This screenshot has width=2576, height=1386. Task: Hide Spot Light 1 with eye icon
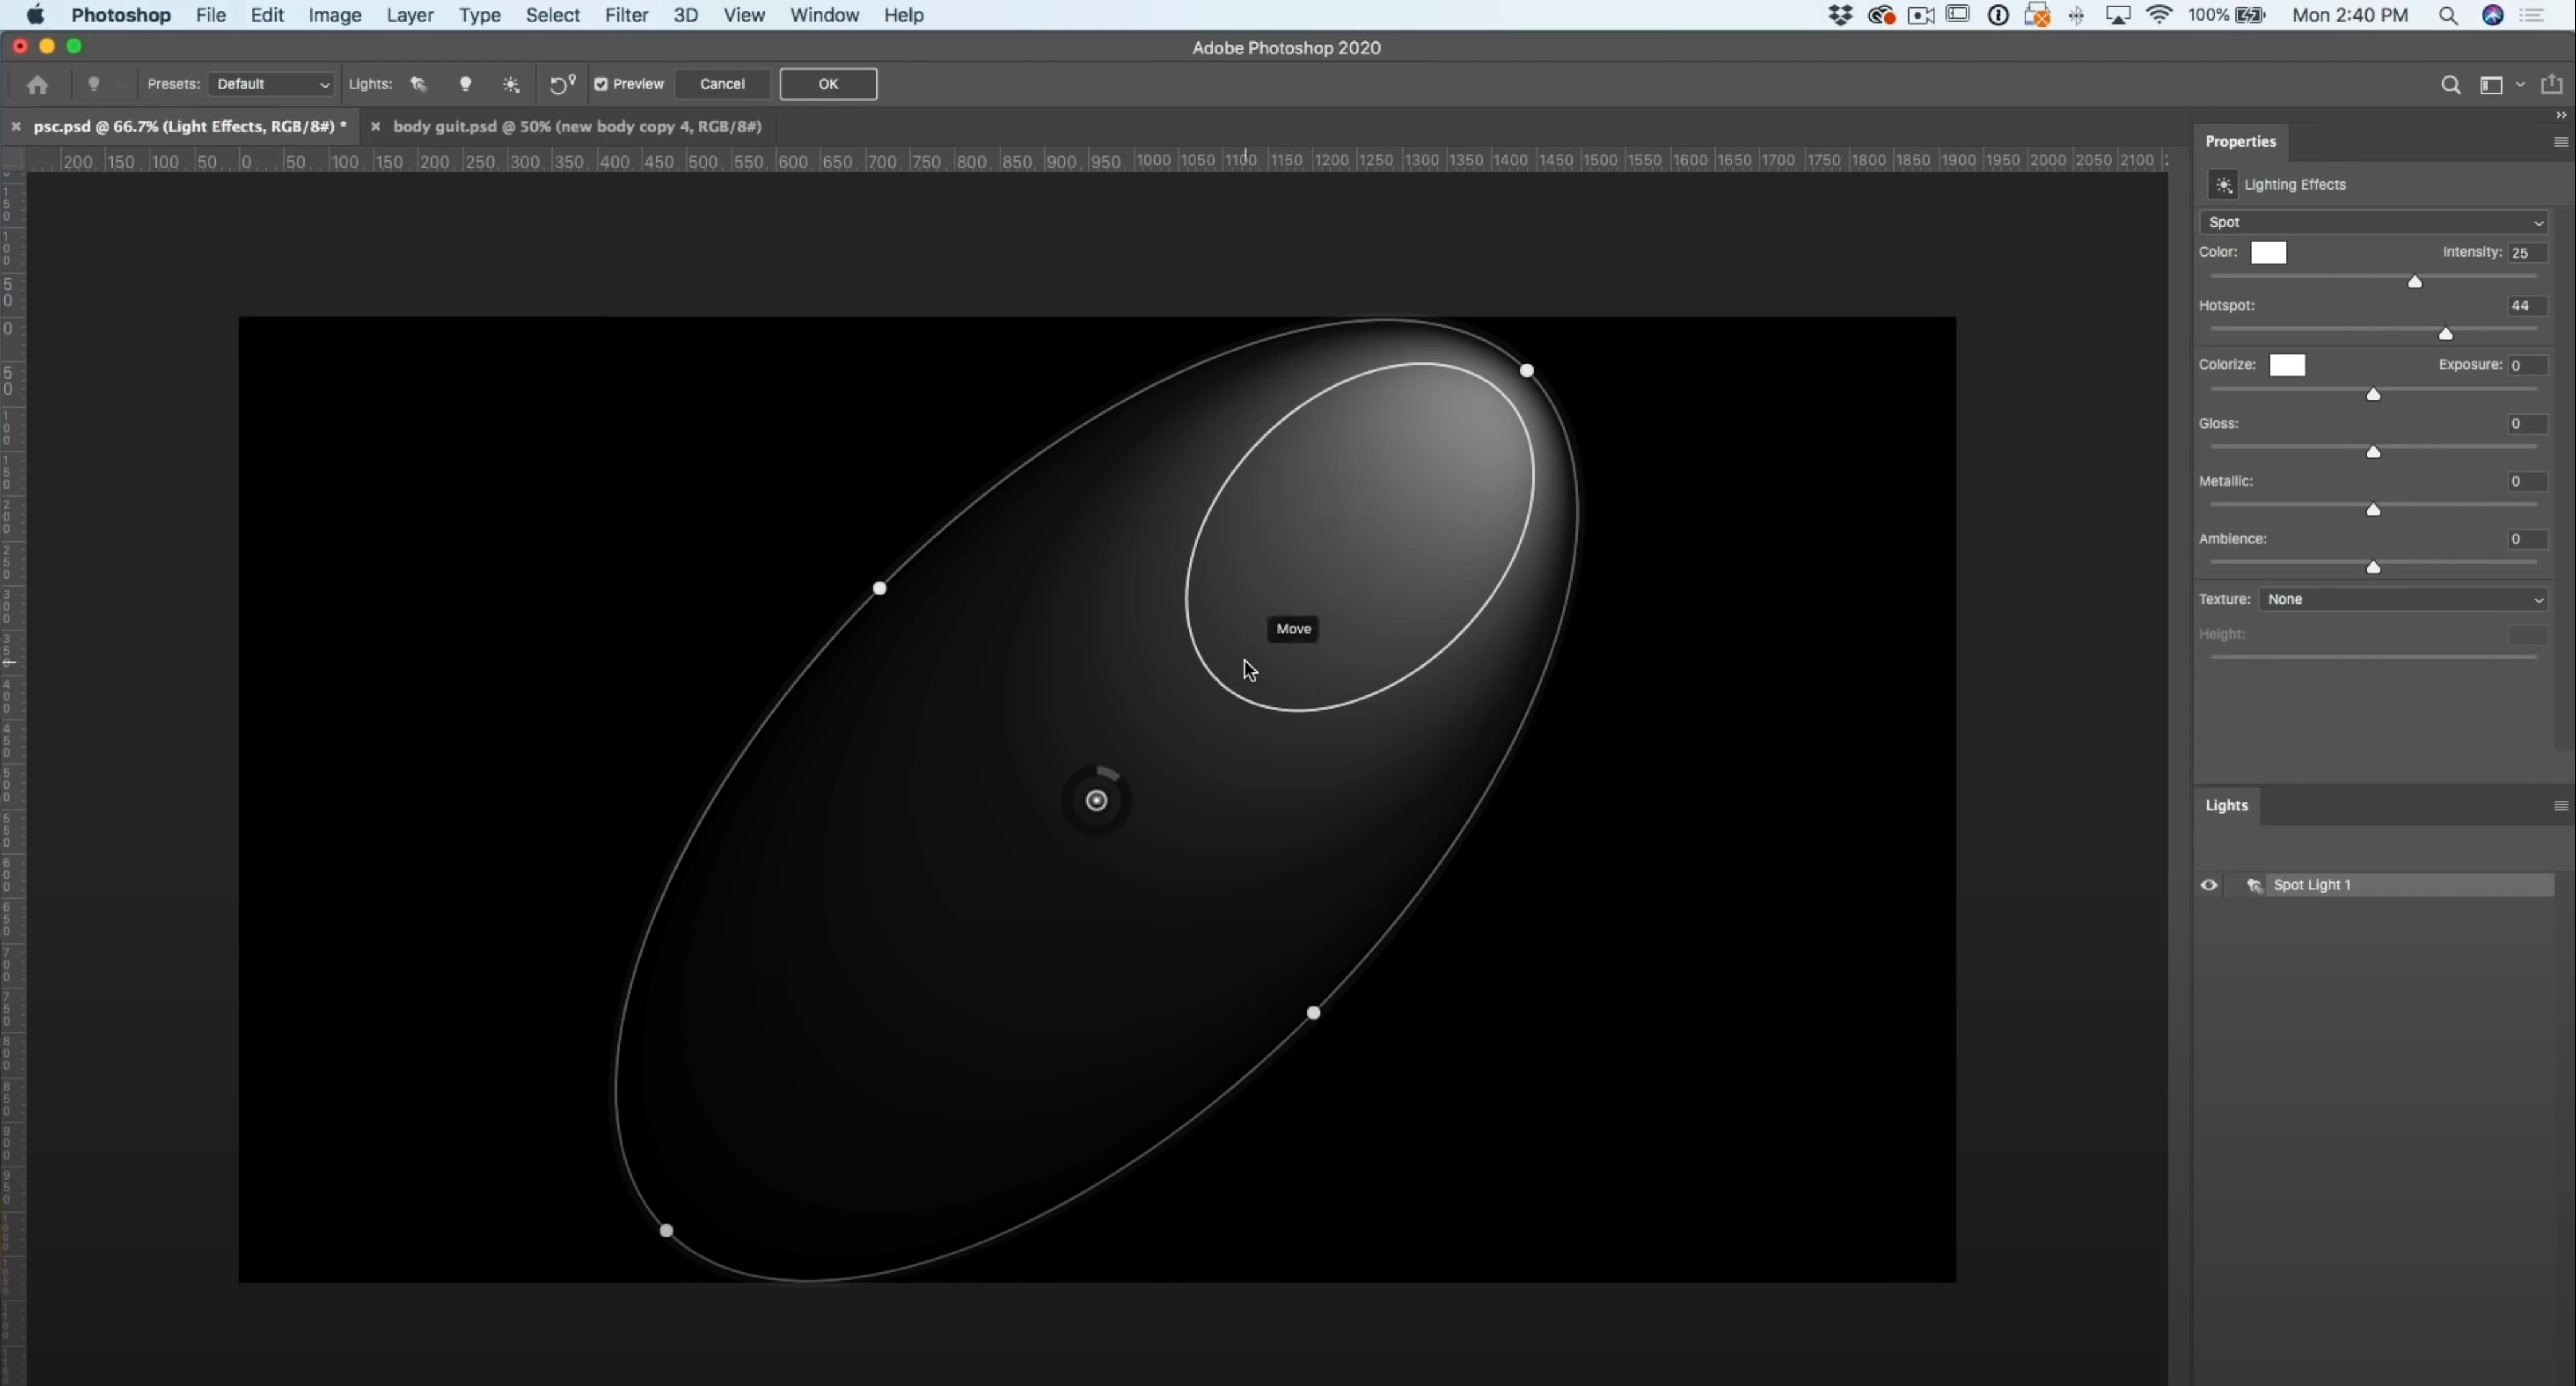tap(2209, 885)
